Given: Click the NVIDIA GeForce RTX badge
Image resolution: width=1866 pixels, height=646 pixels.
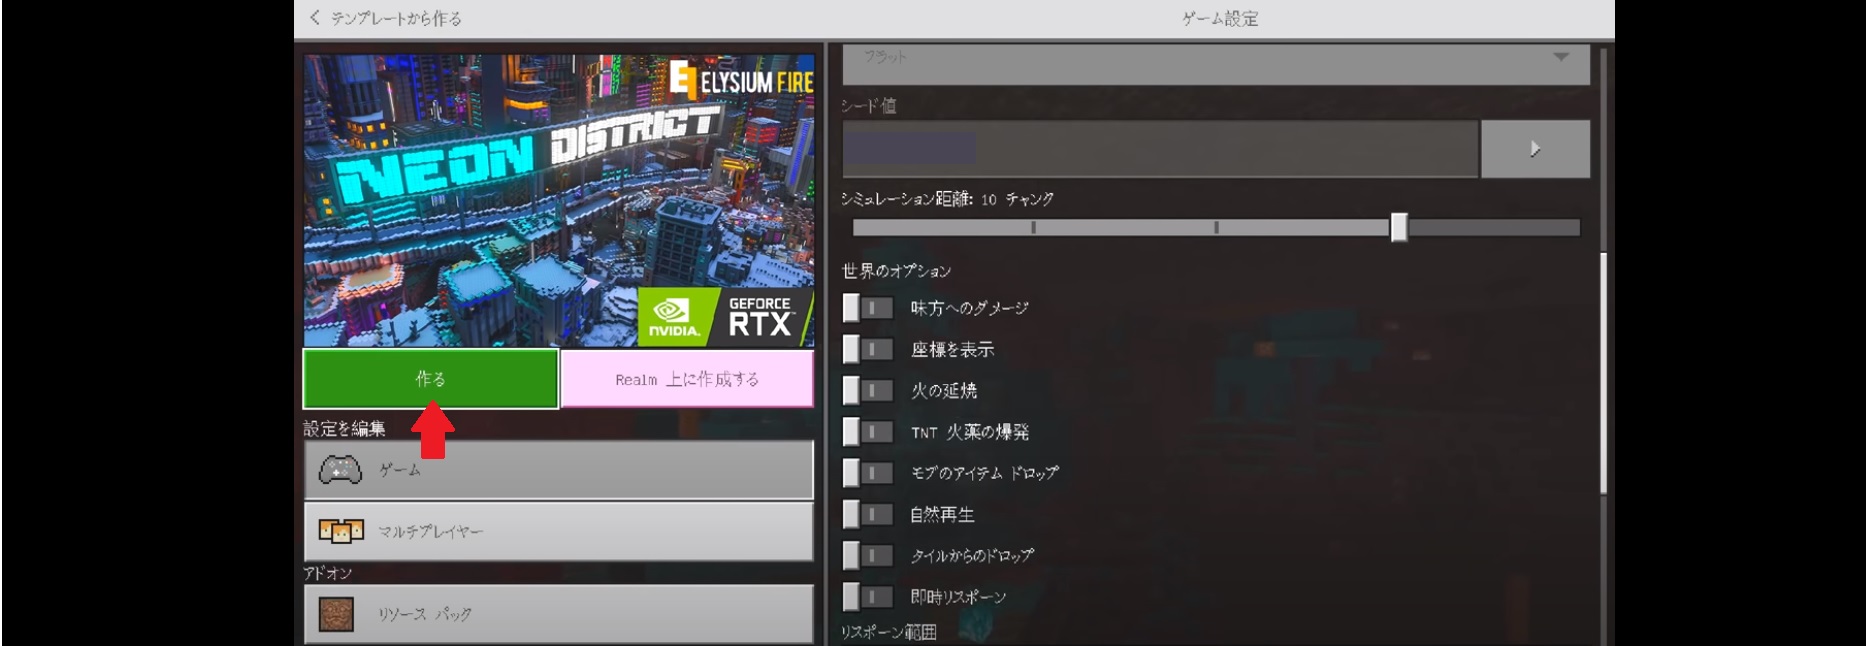Looking at the screenshot, I should pyautogui.click(x=724, y=316).
